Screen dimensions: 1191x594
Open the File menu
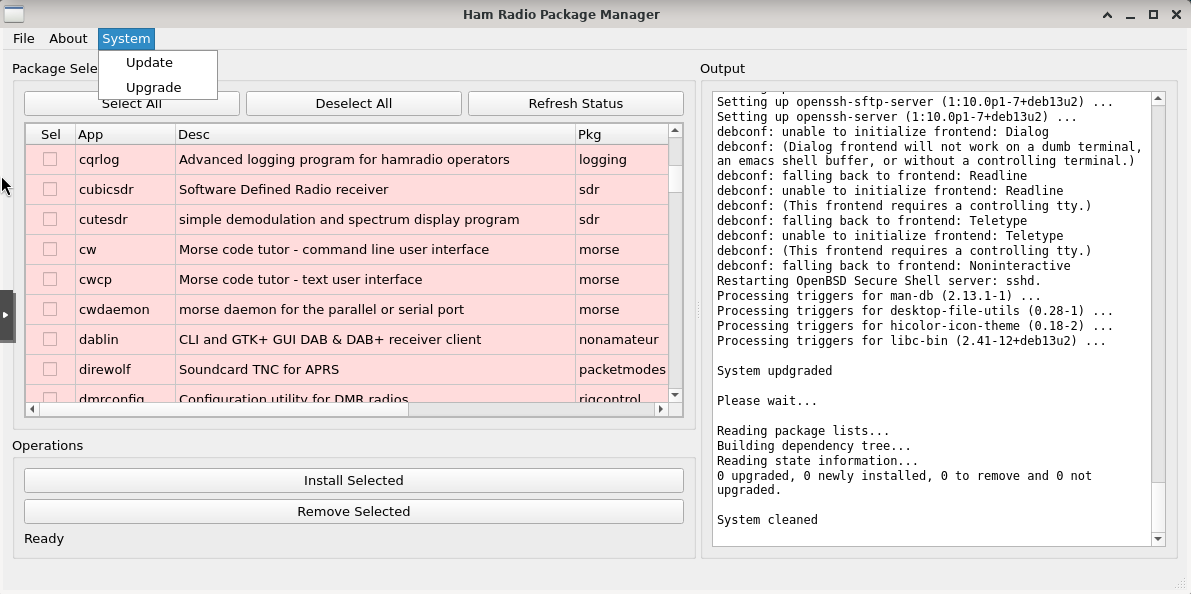tap(24, 39)
